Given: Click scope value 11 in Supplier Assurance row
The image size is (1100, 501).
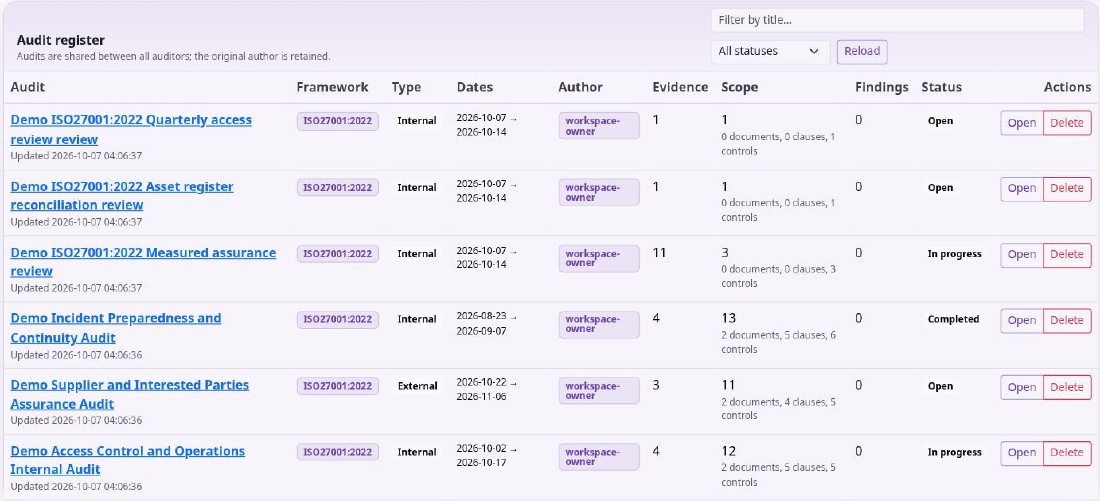Looking at the screenshot, I should [728, 385].
